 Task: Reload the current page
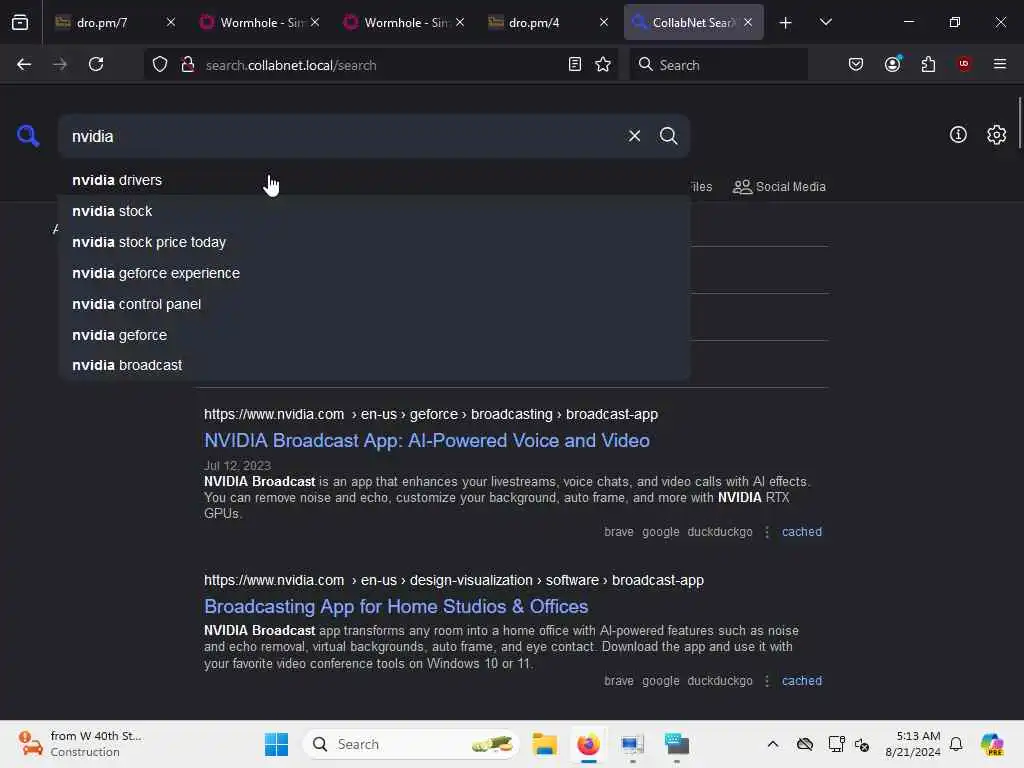tap(96, 65)
